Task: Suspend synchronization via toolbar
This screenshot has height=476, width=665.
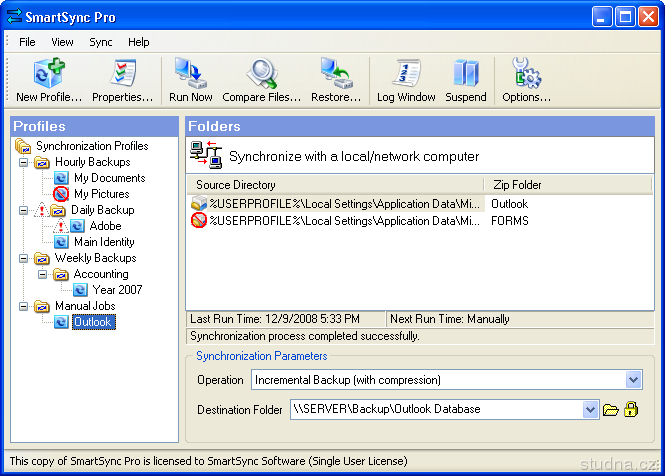Action: point(465,79)
